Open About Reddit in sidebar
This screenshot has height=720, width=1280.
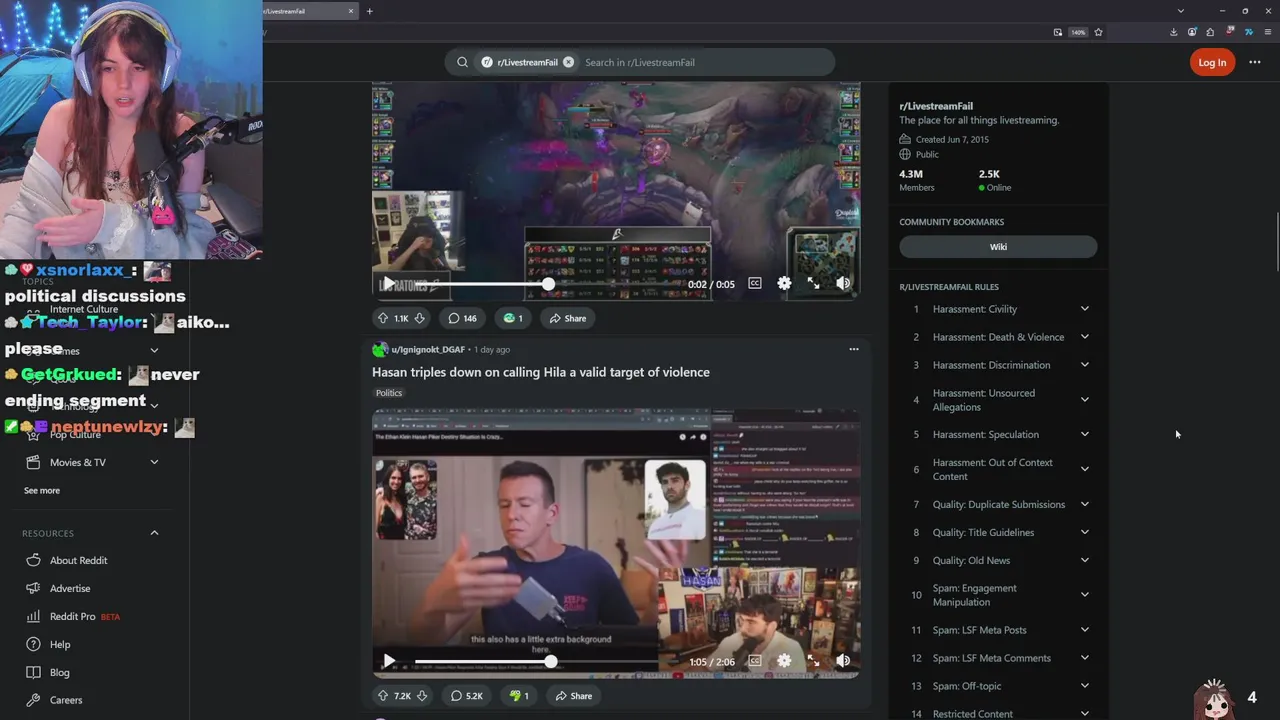tap(78, 561)
